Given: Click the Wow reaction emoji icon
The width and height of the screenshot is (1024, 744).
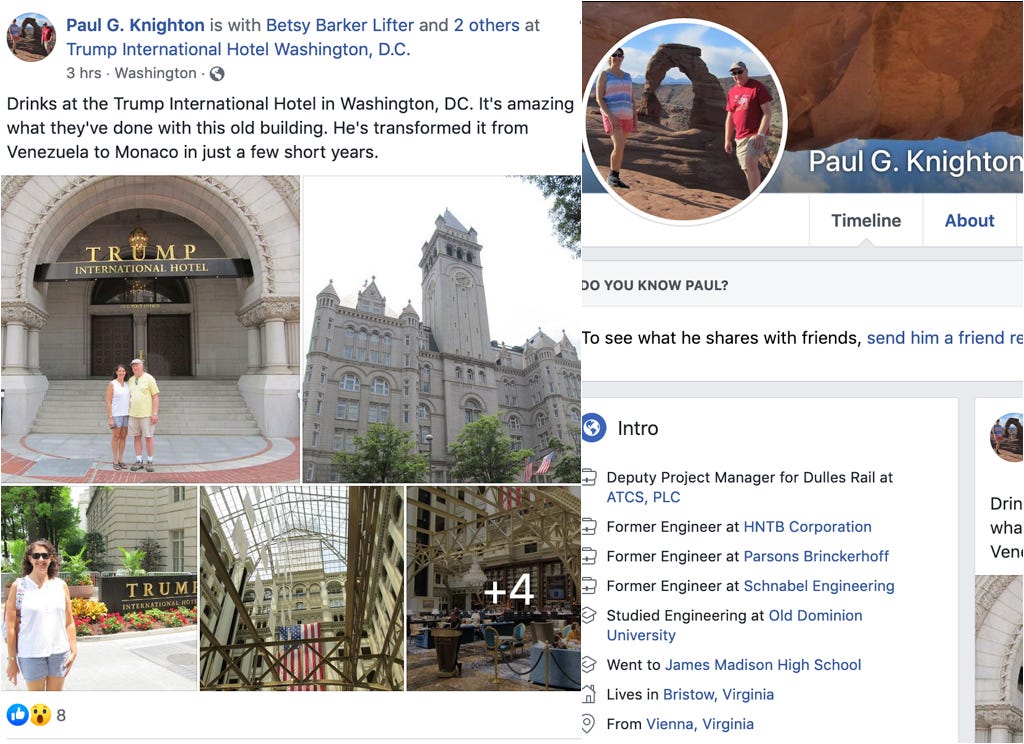Looking at the screenshot, I should point(40,715).
